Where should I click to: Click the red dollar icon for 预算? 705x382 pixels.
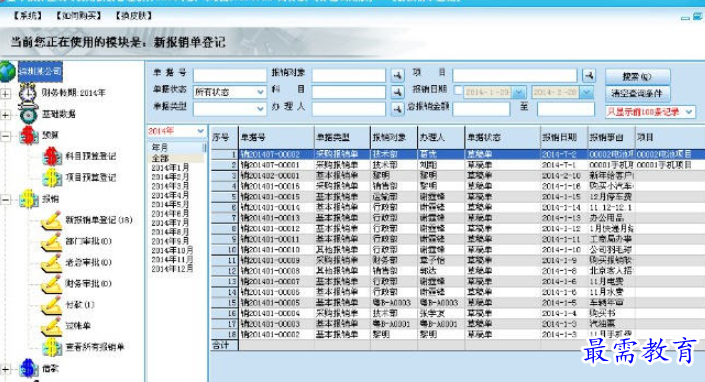[x=29, y=135]
